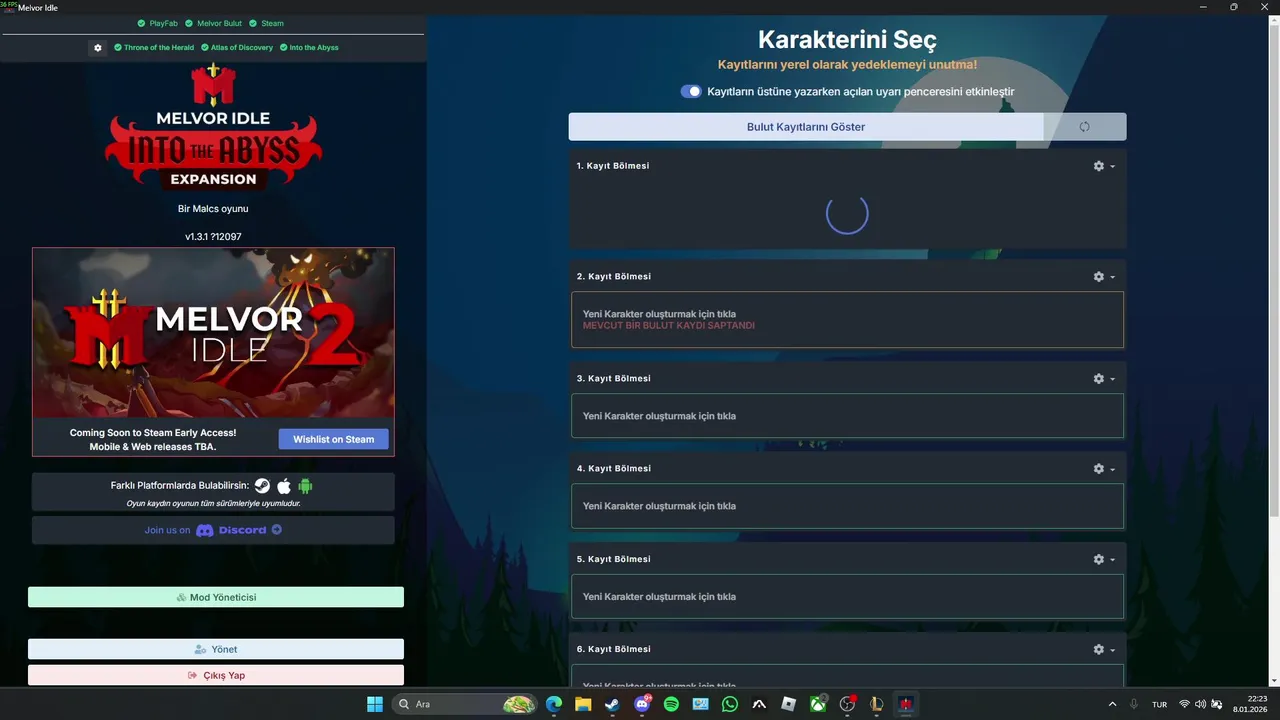Show hidden system tray icons
The width and height of the screenshot is (1280, 720).
(1113, 704)
